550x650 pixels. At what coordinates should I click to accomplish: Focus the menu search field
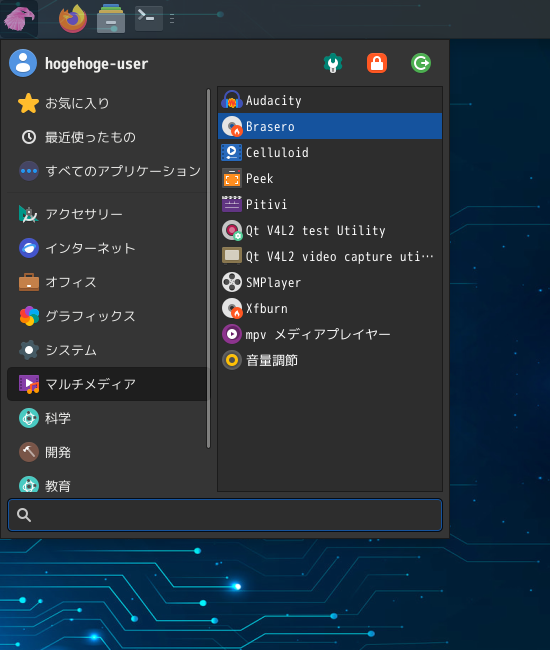(225, 515)
